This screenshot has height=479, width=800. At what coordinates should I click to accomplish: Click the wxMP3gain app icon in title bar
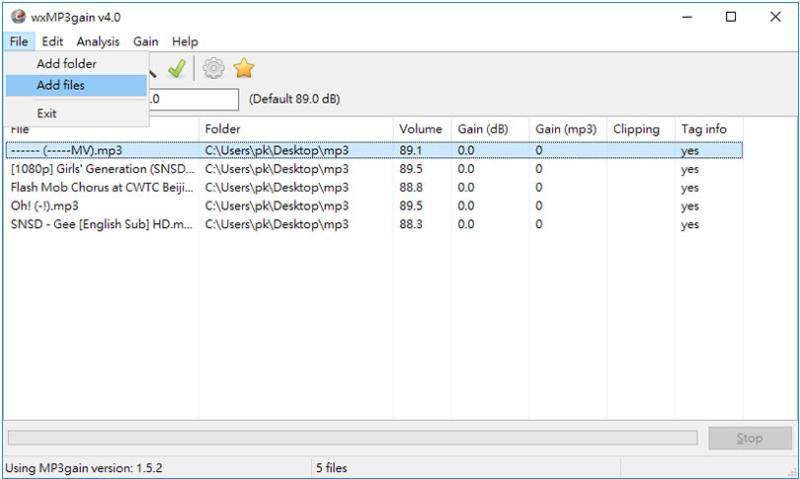click(18, 17)
